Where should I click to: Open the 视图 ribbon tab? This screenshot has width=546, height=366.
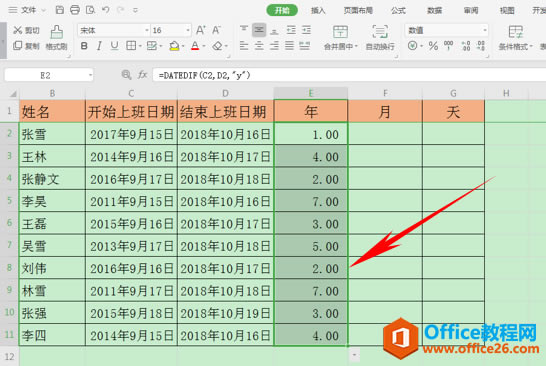[x=507, y=10]
